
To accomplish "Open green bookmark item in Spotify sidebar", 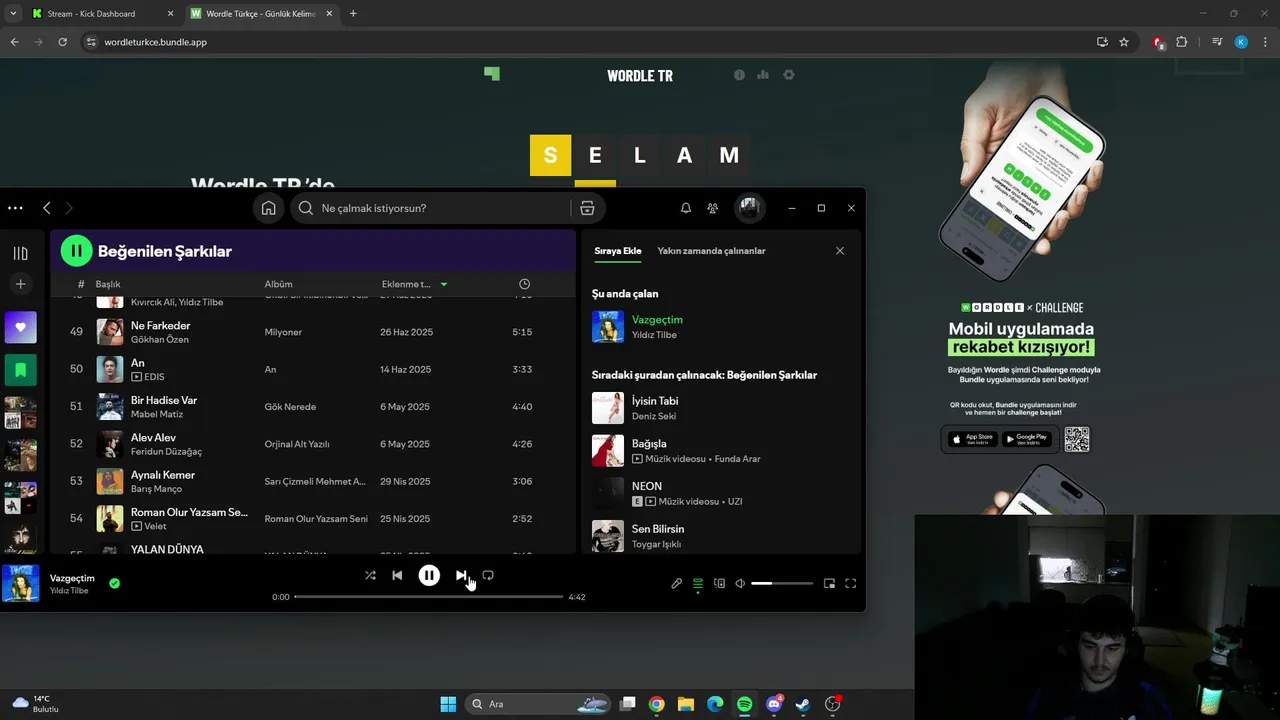I will pos(20,369).
